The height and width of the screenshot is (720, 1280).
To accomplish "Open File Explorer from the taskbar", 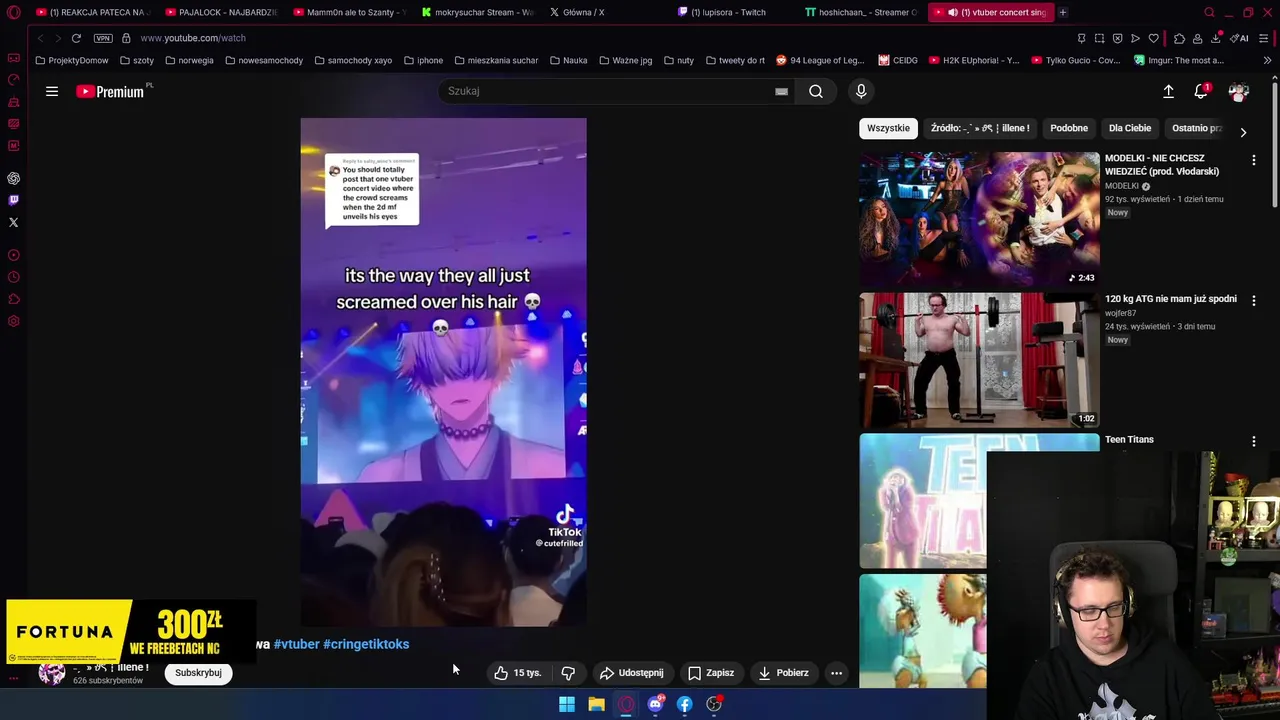I will [x=596, y=704].
